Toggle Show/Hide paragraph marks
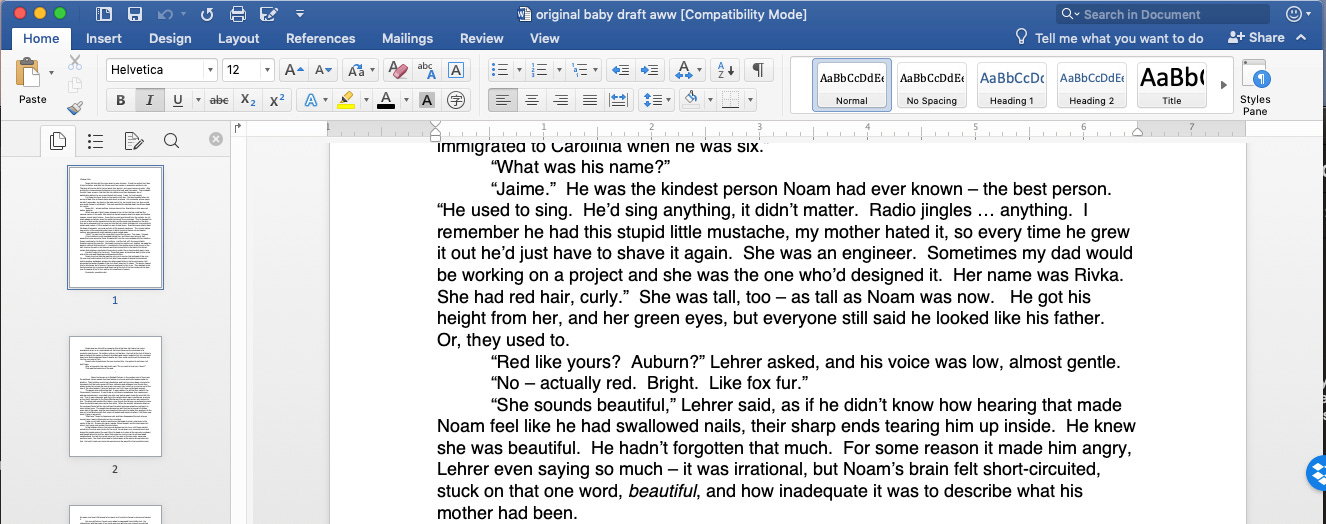1326x524 pixels. (758, 70)
